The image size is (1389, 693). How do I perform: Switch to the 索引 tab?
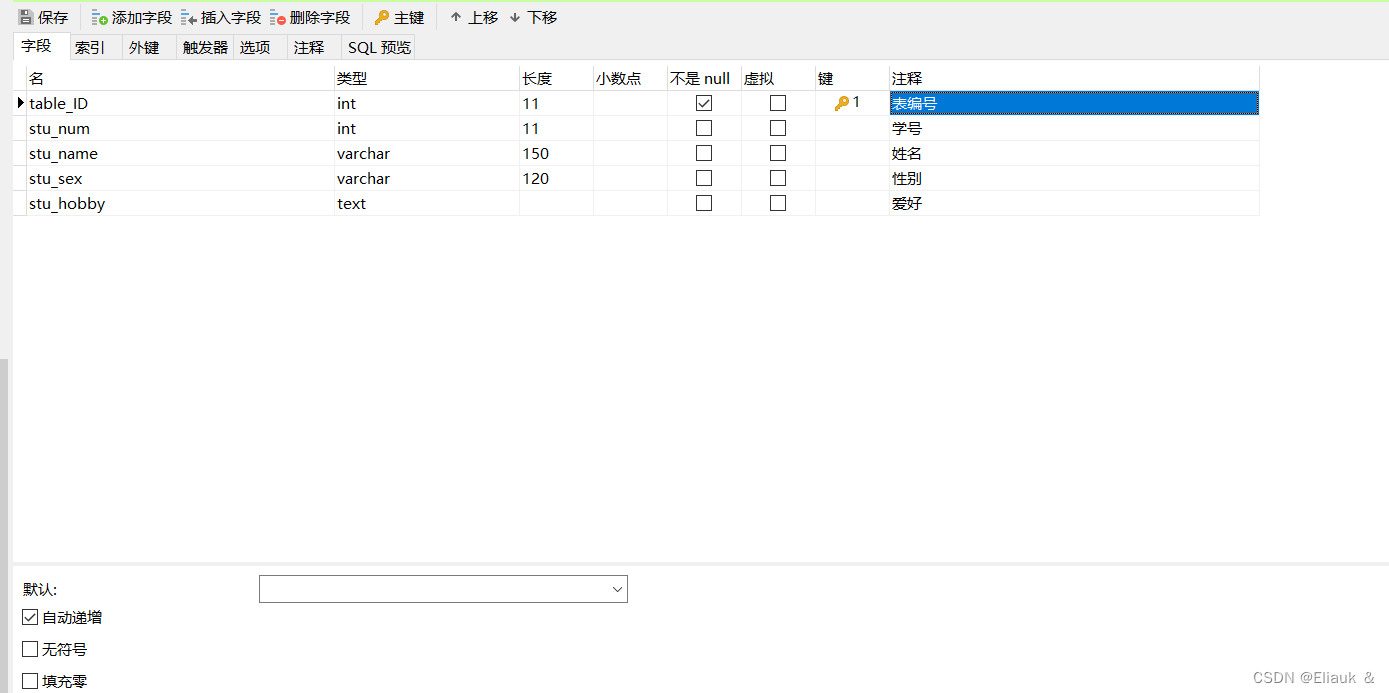[90, 46]
